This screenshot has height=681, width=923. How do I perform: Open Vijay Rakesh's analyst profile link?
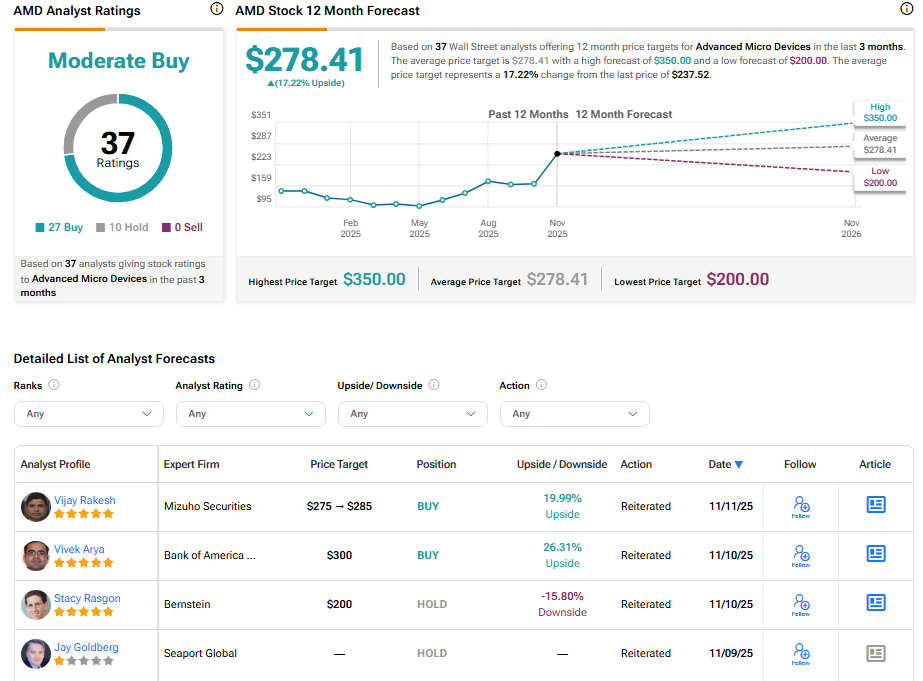pos(84,500)
